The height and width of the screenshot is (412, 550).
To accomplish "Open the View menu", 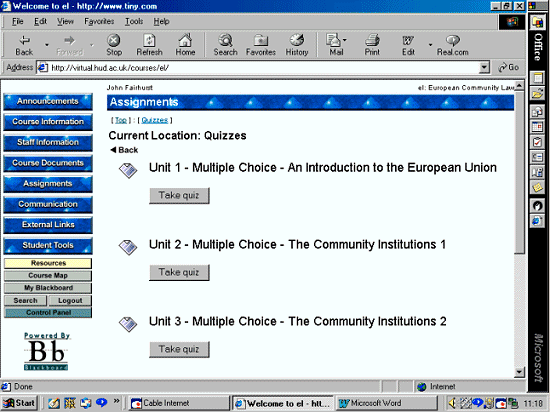I will coord(66,22).
